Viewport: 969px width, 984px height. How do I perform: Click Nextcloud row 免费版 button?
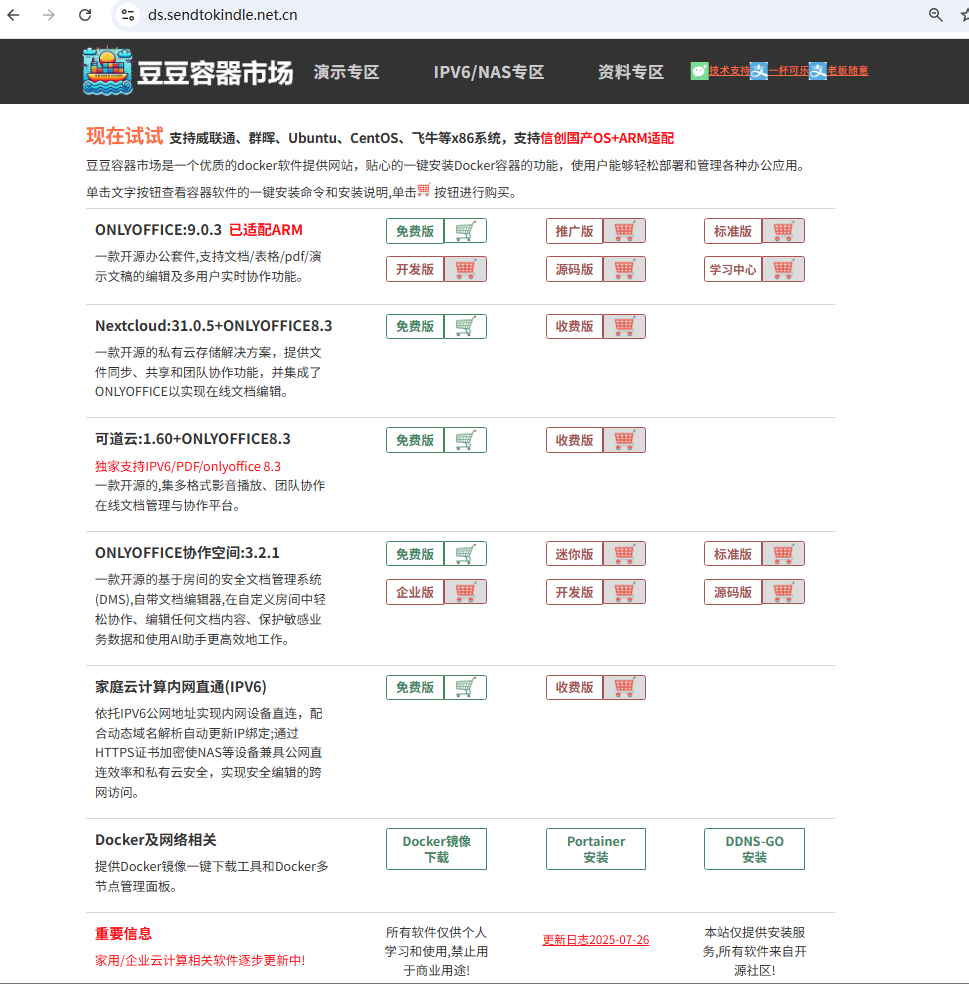point(415,326)
